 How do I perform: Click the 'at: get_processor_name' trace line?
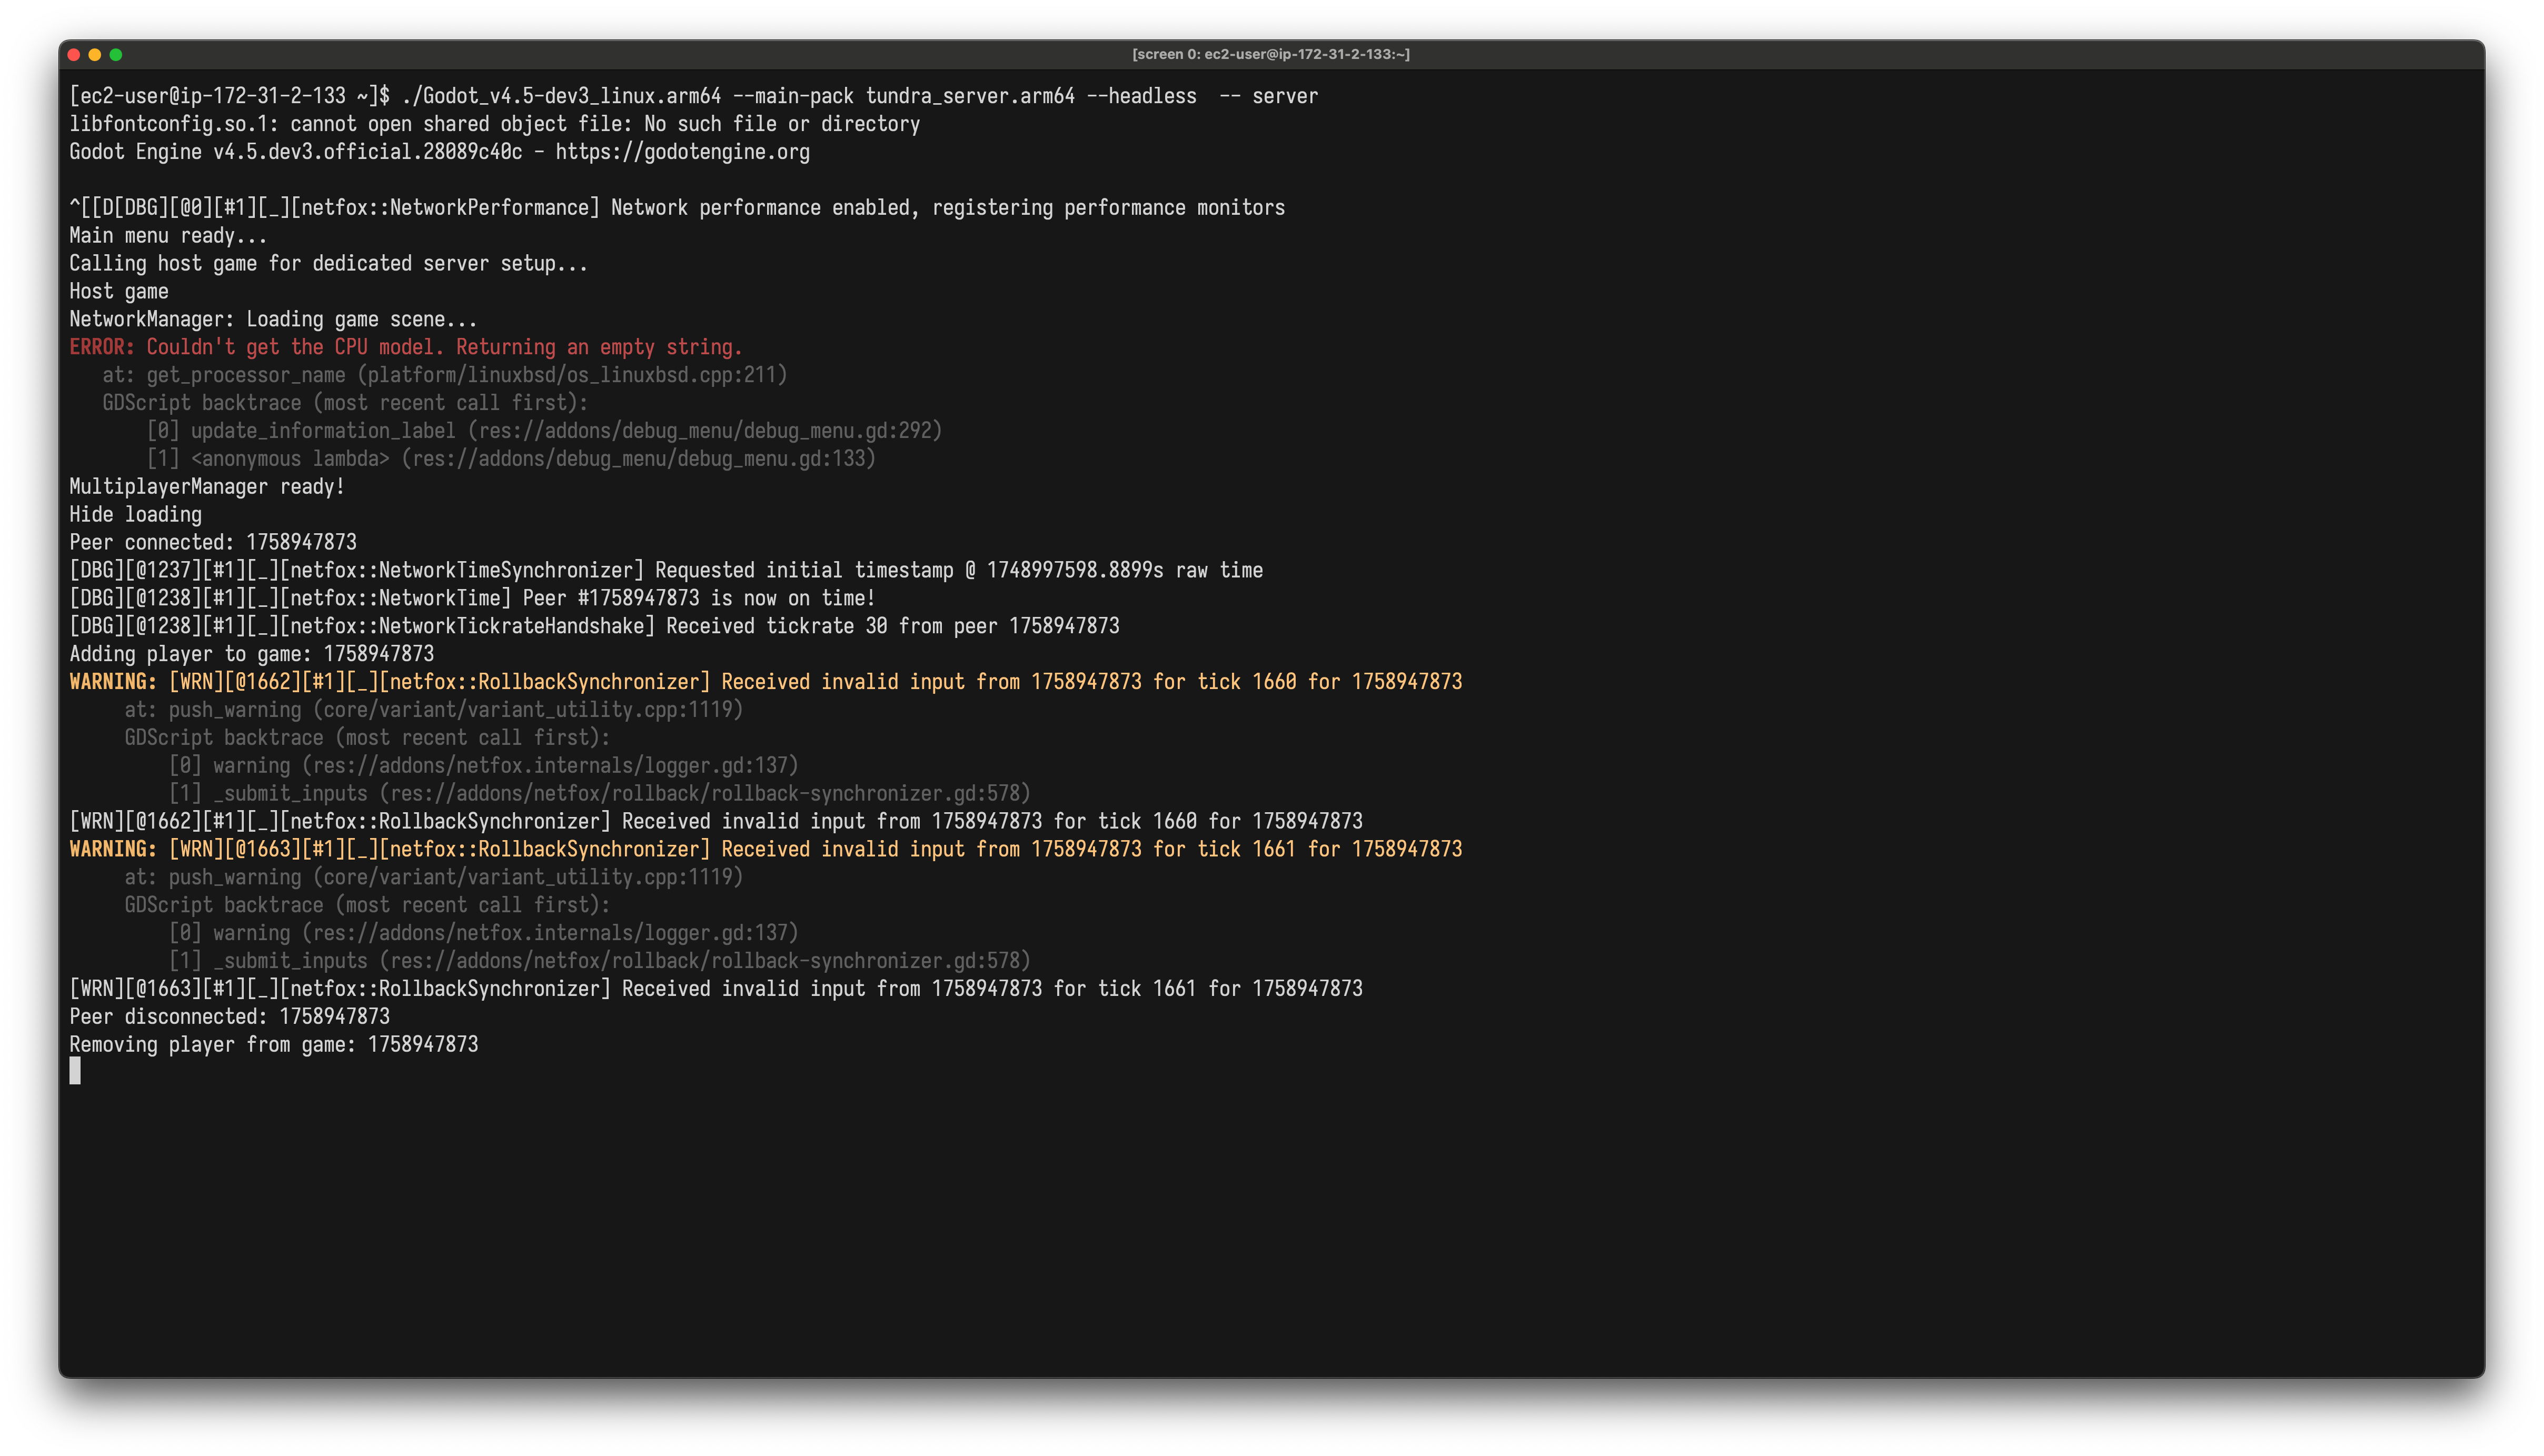pyautogui.click(x=445, y=375)
